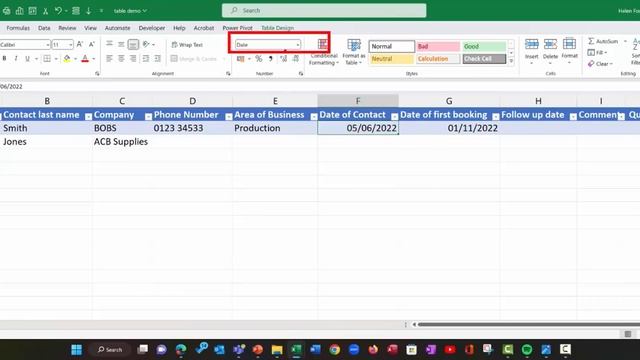Open the font color dropdown arrow
The image size is (640, 360).
pyautogui.click(x=93, y=59)
